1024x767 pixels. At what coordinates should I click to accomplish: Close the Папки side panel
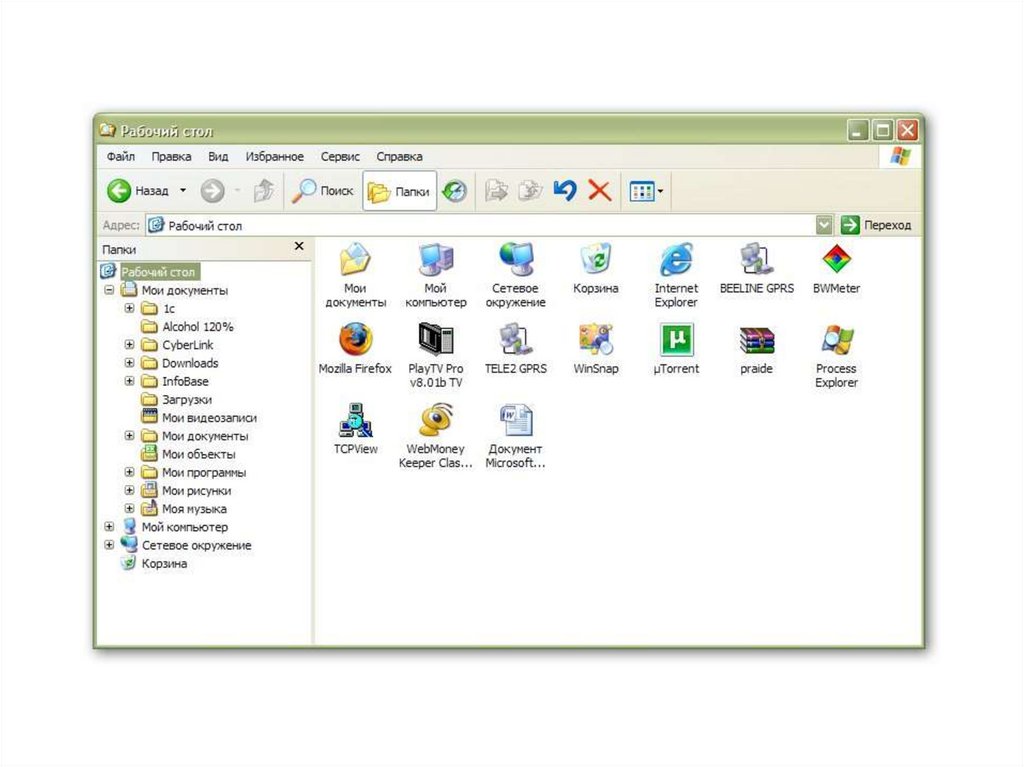pos(299,246)
